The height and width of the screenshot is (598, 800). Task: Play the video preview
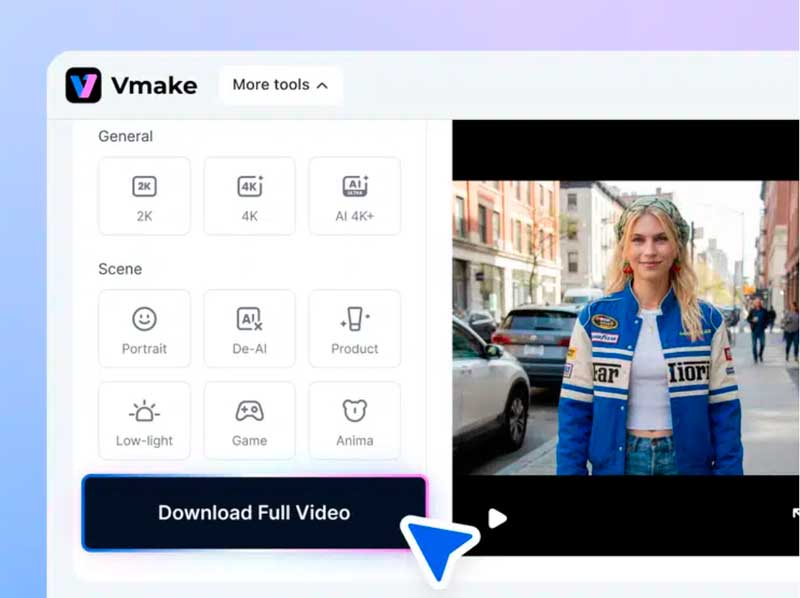click(x=498, y=519)
